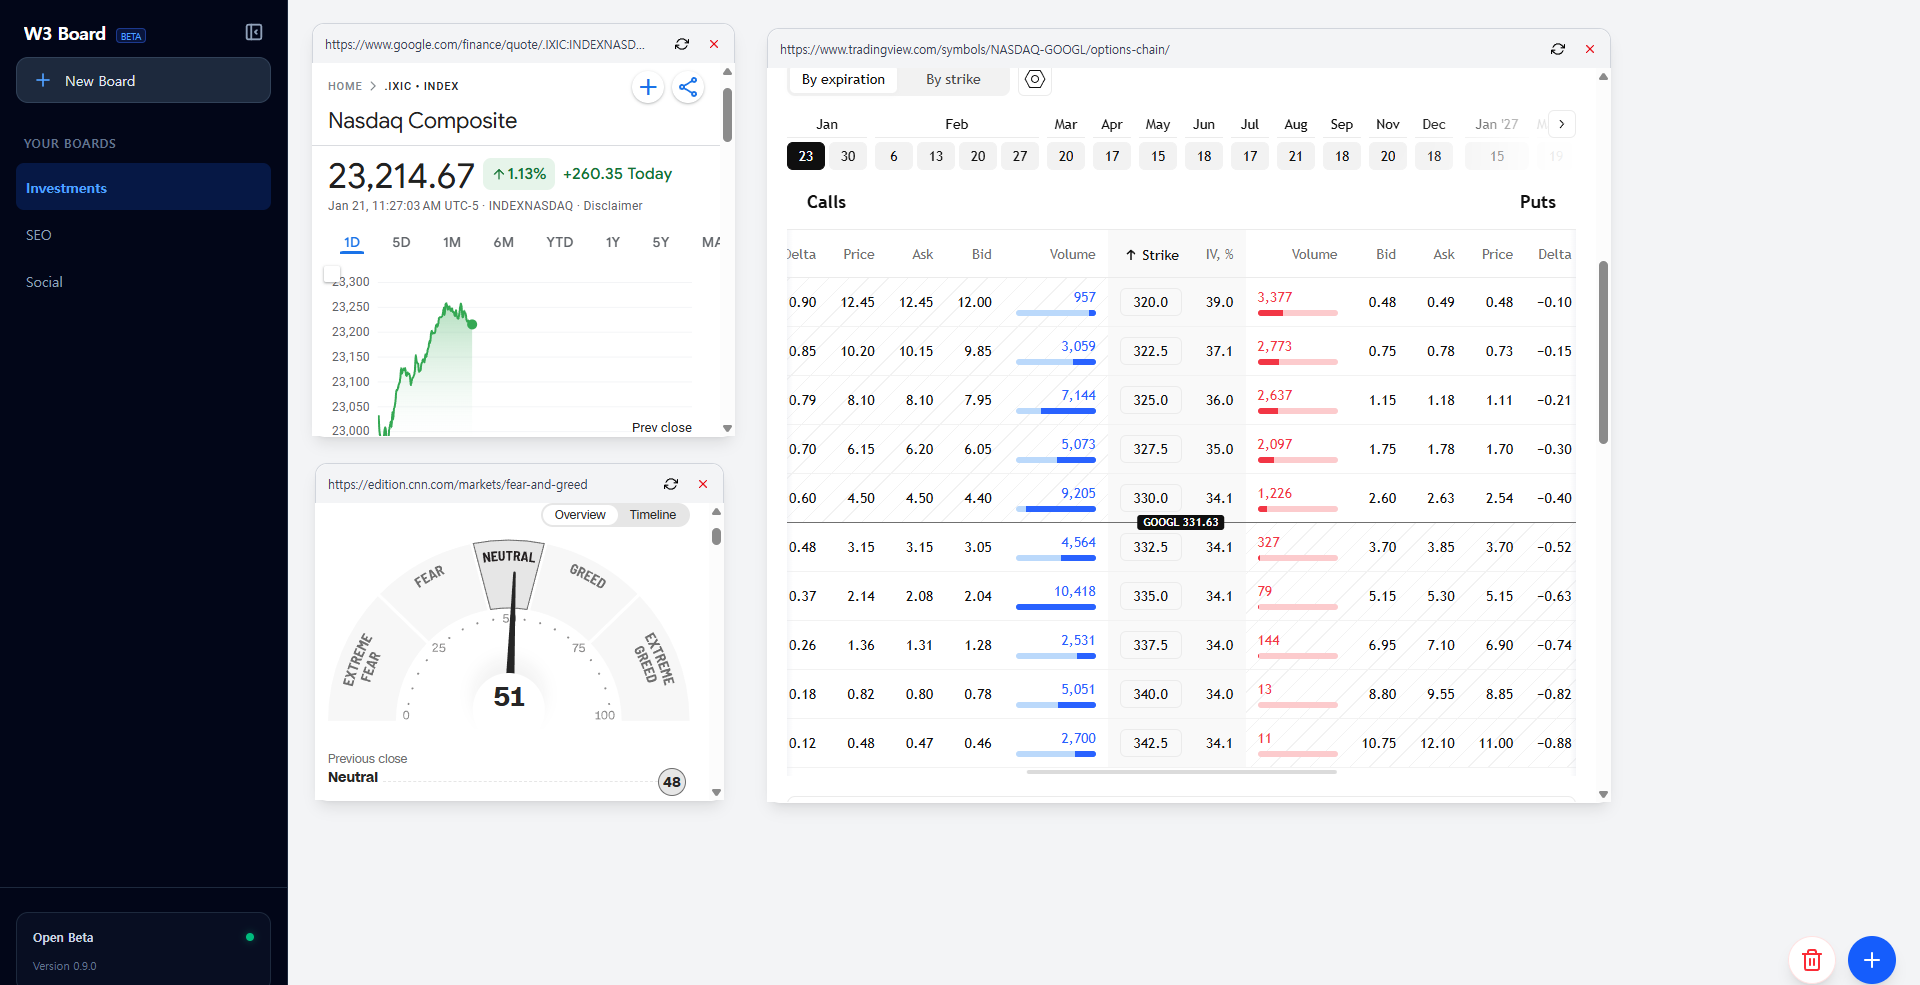Refresh the Nasdaq Composite widget
Screen dimensions: 1920x985
click(682, 44)
